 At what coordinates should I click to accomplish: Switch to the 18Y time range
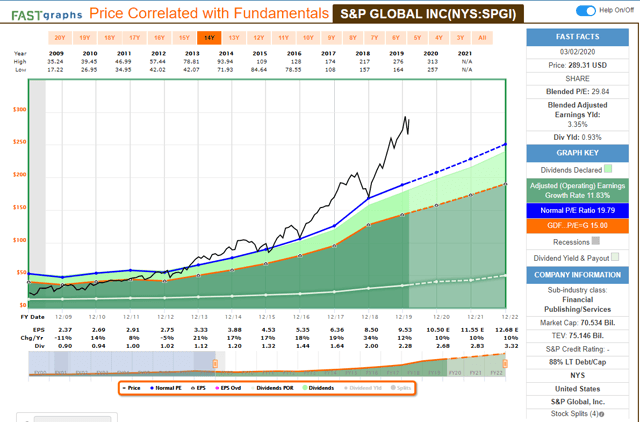[109, 38]
